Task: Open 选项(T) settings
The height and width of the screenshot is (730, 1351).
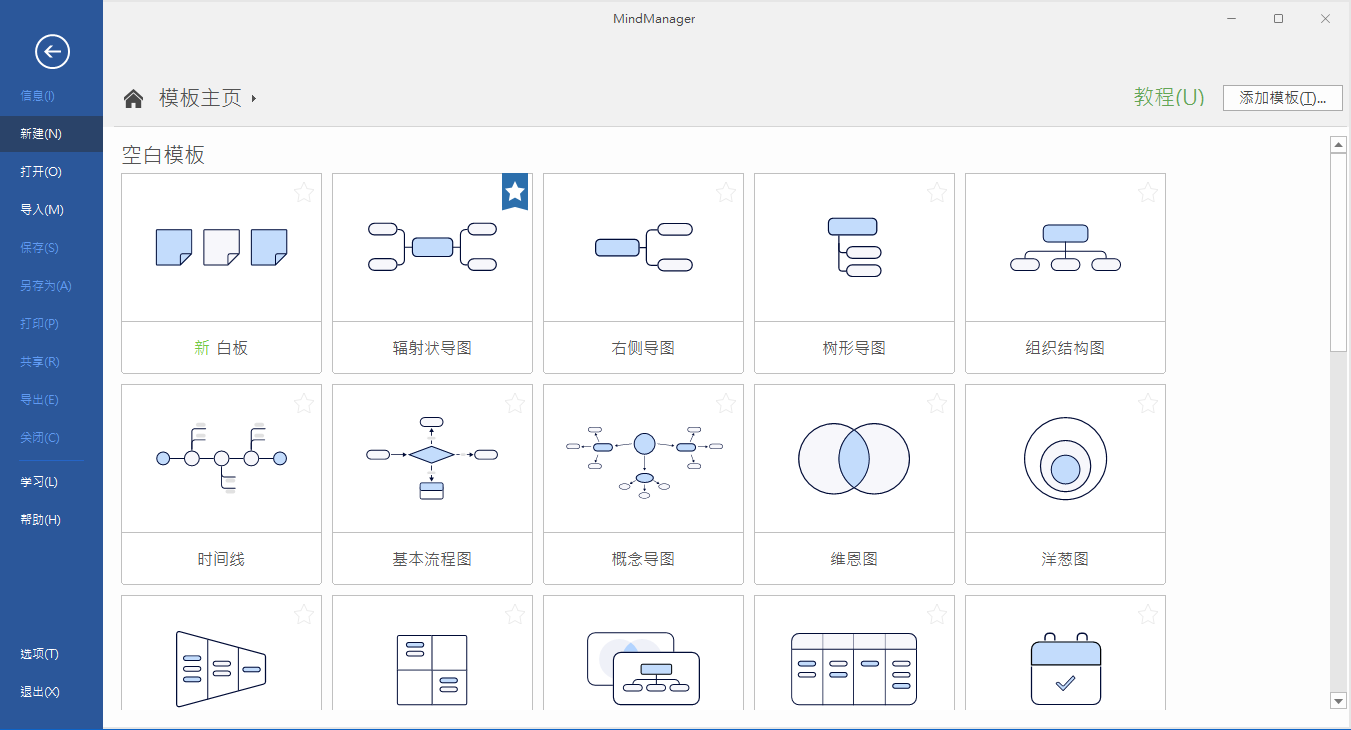Action: click(51, 654)
